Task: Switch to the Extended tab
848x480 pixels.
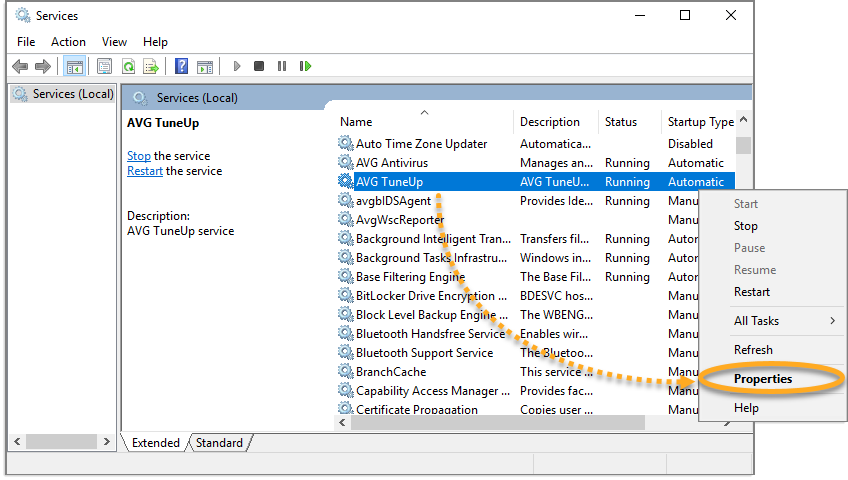Action: [155, 443]
